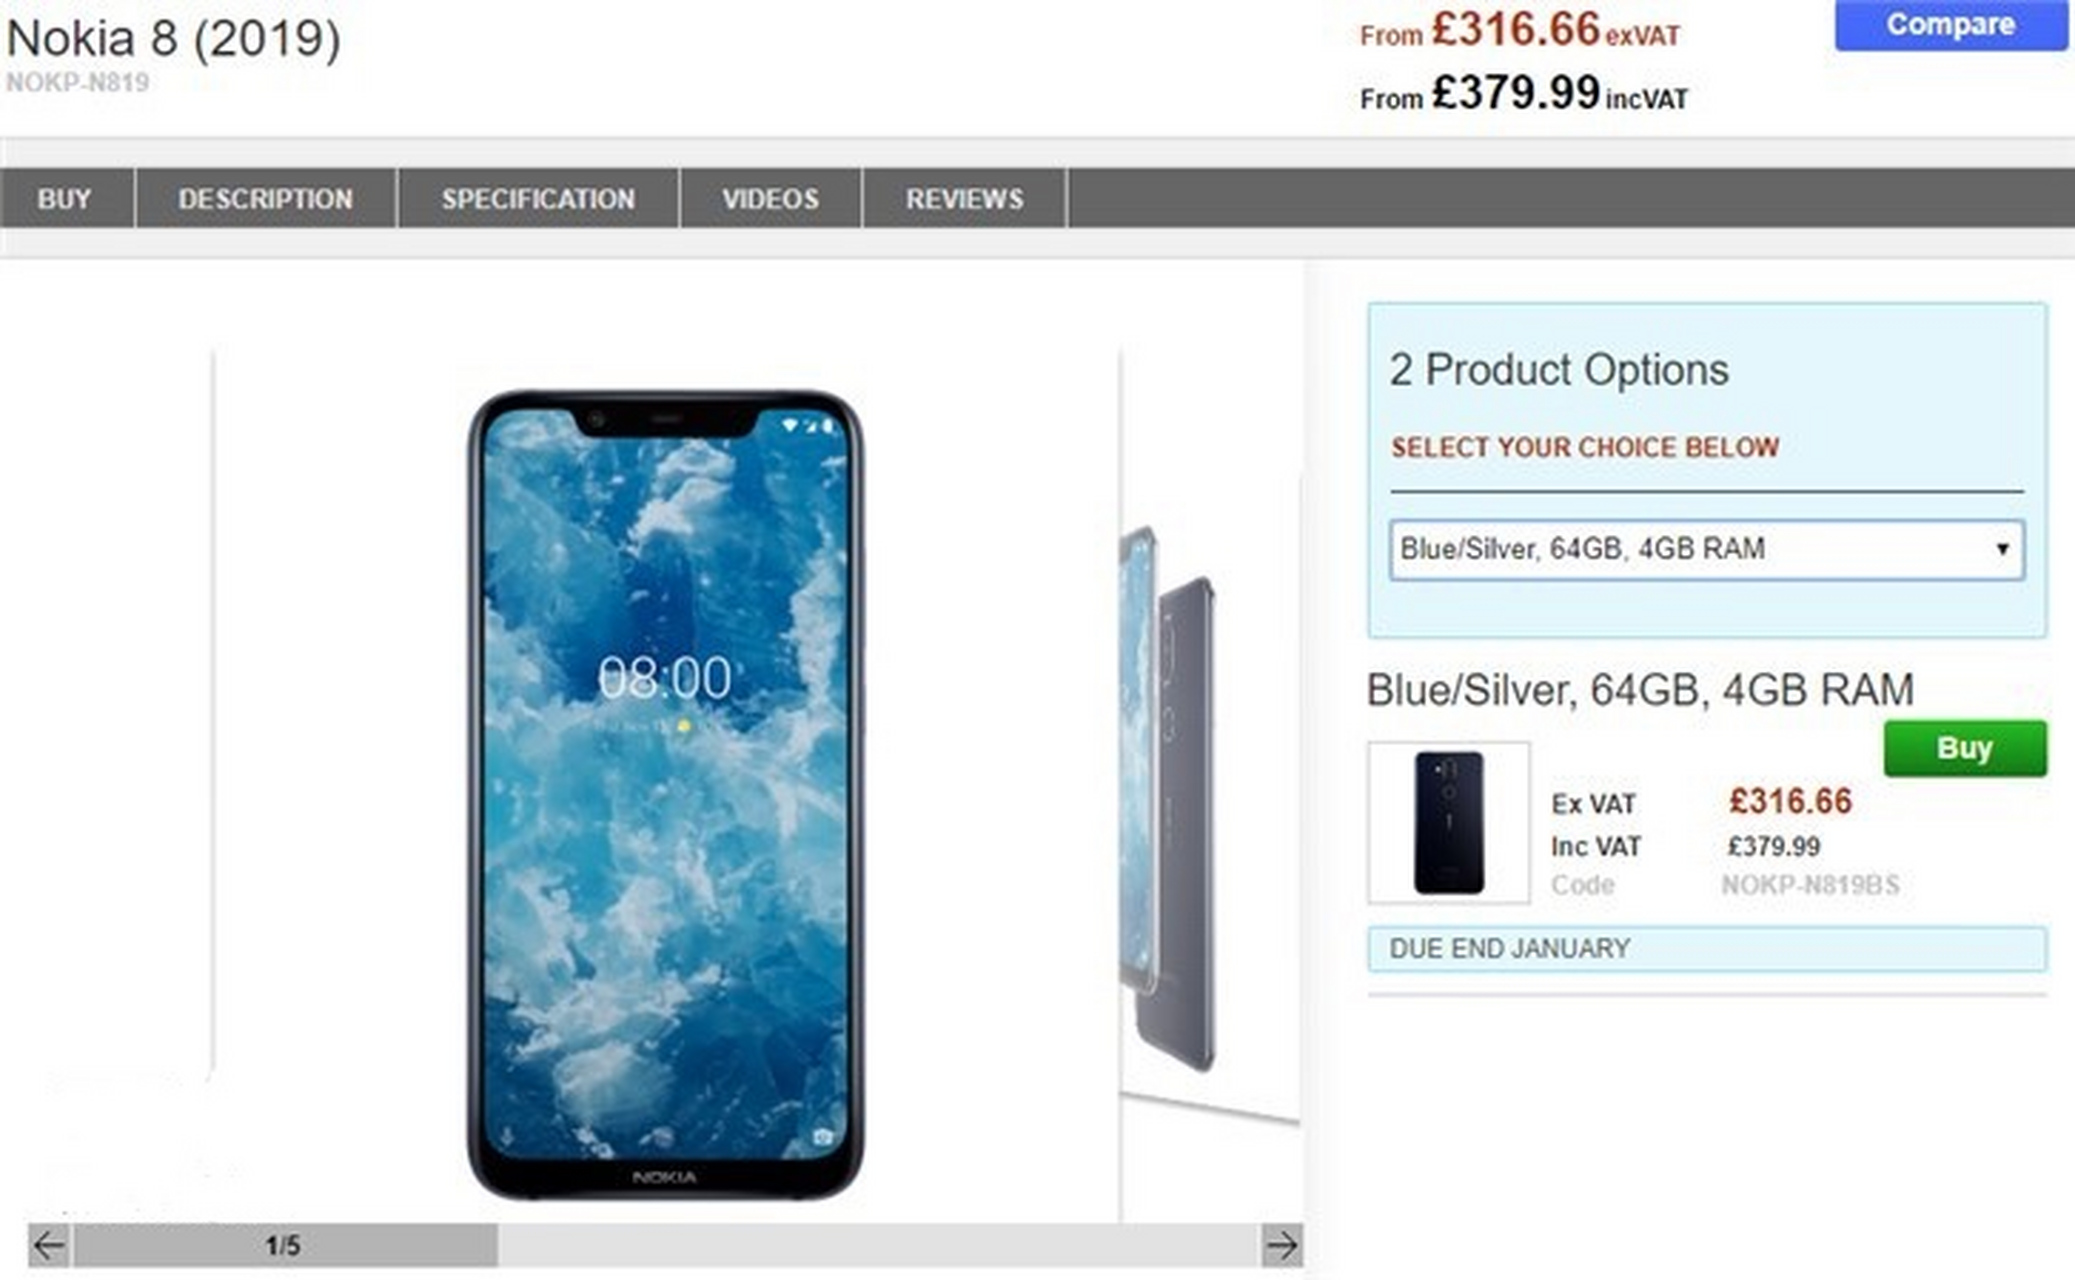This screenshot has width=2075, height=1280.
Task: Show the Reviews tab
Action: click(964, 199)
